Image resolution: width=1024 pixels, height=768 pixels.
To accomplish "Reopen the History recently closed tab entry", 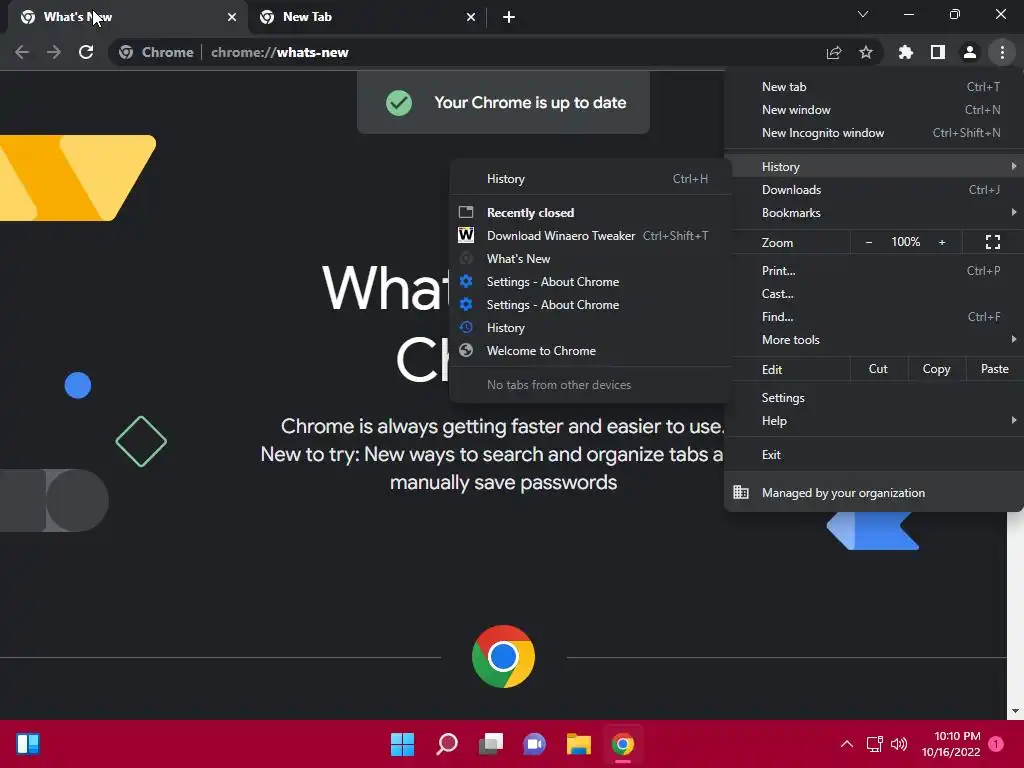I will coord(590,328).
